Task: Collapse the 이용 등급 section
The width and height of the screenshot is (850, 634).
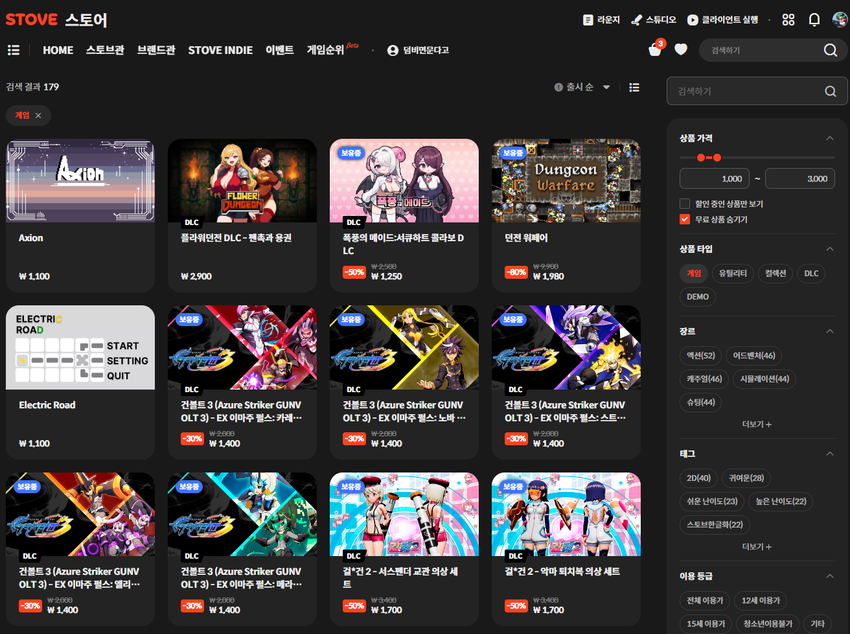Action: click(829, 576)
